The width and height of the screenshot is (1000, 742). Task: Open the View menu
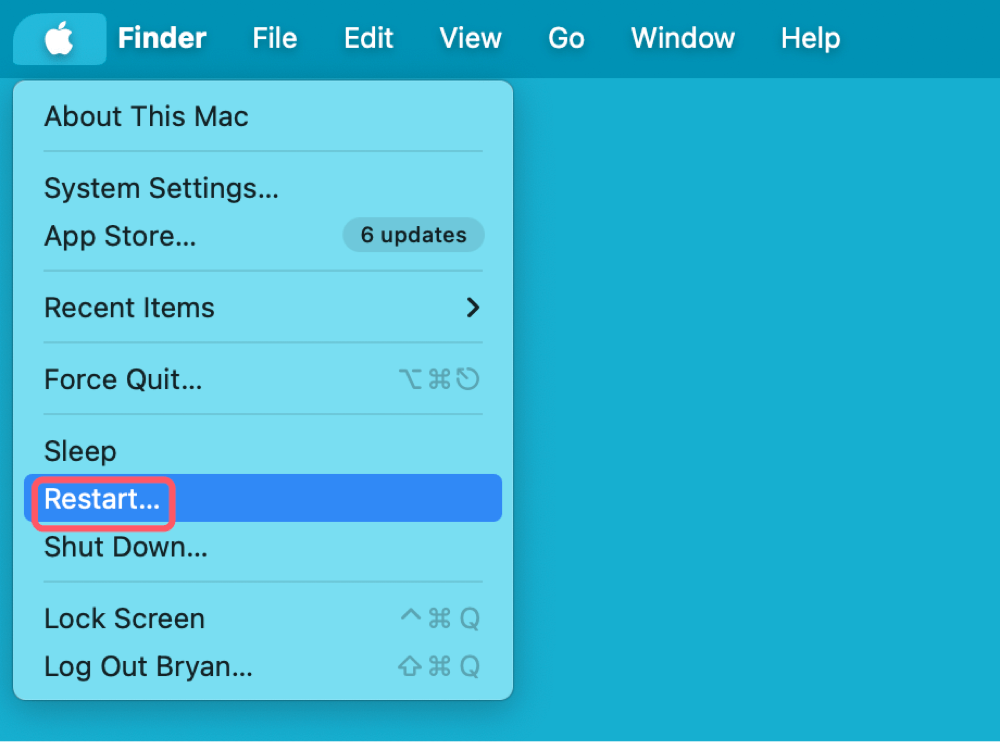point(470,38)
